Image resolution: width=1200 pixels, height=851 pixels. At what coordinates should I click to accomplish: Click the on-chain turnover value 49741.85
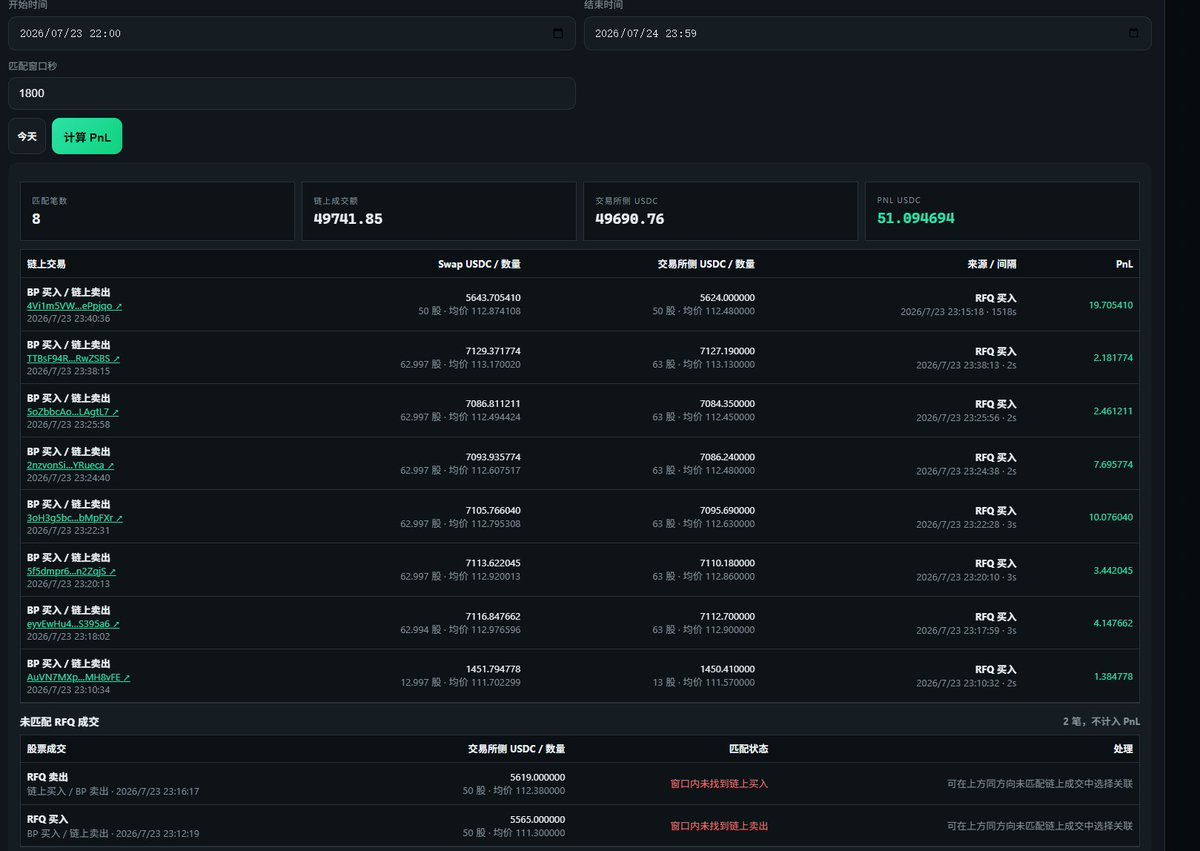point(348,218)
